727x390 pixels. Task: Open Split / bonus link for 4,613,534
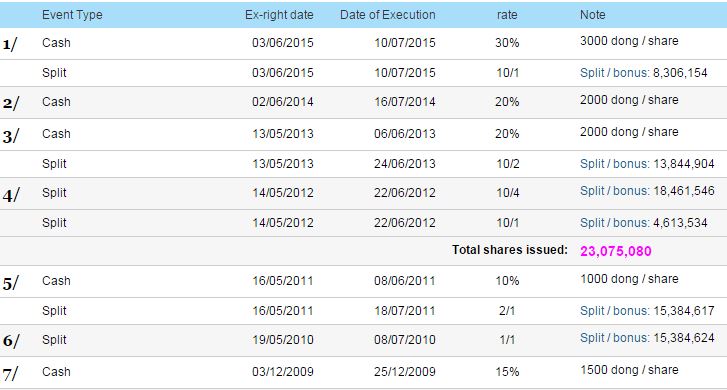(614, 223)
